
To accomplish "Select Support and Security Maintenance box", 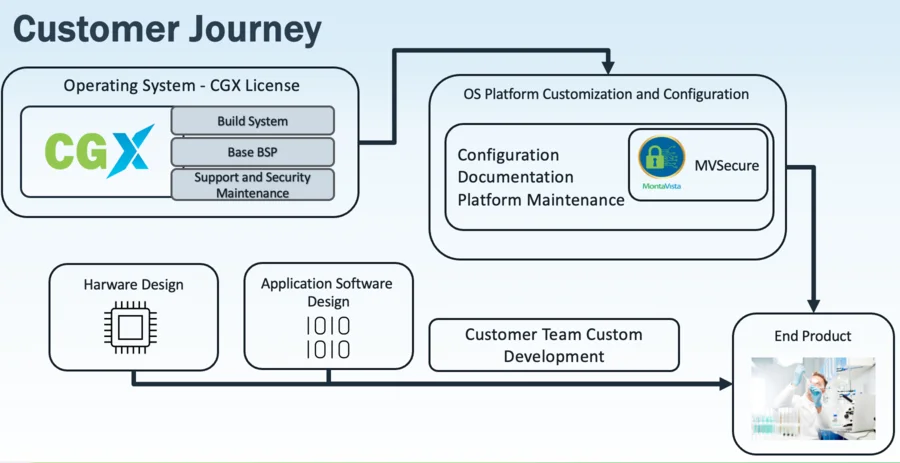I will pyautogui.click(x=253, y=185).
